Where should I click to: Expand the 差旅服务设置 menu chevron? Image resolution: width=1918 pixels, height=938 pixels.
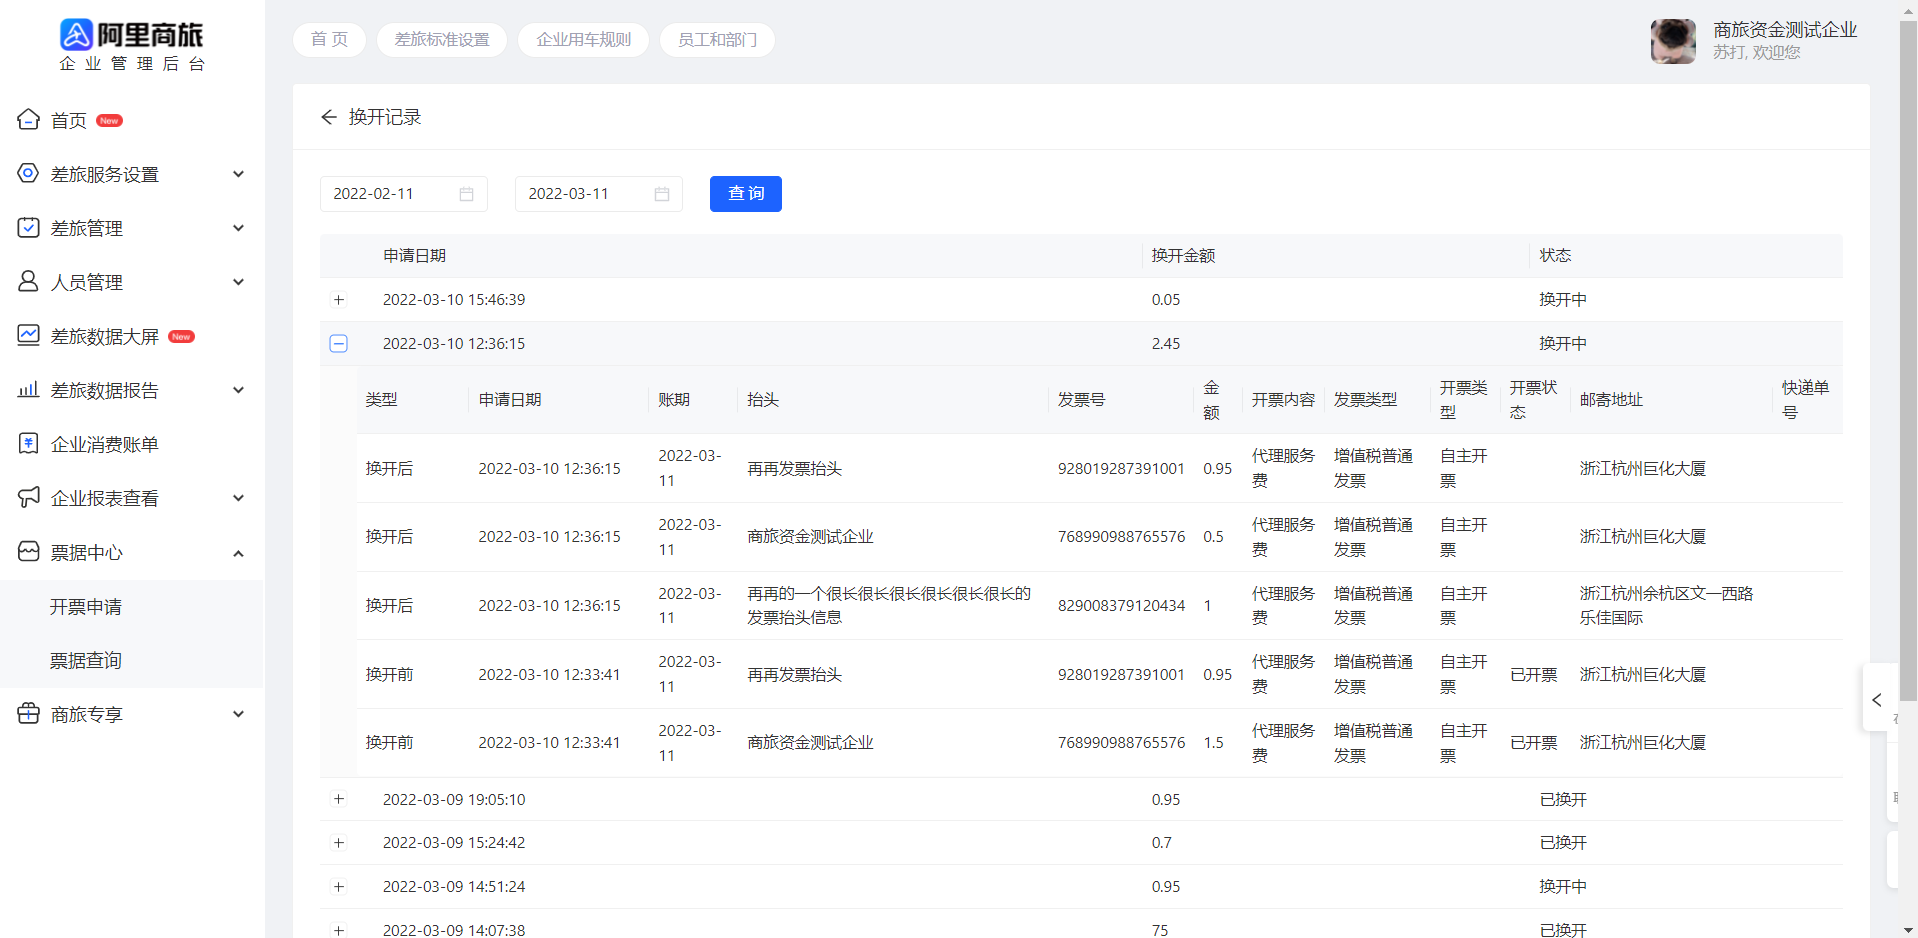[x=238, y=174]
